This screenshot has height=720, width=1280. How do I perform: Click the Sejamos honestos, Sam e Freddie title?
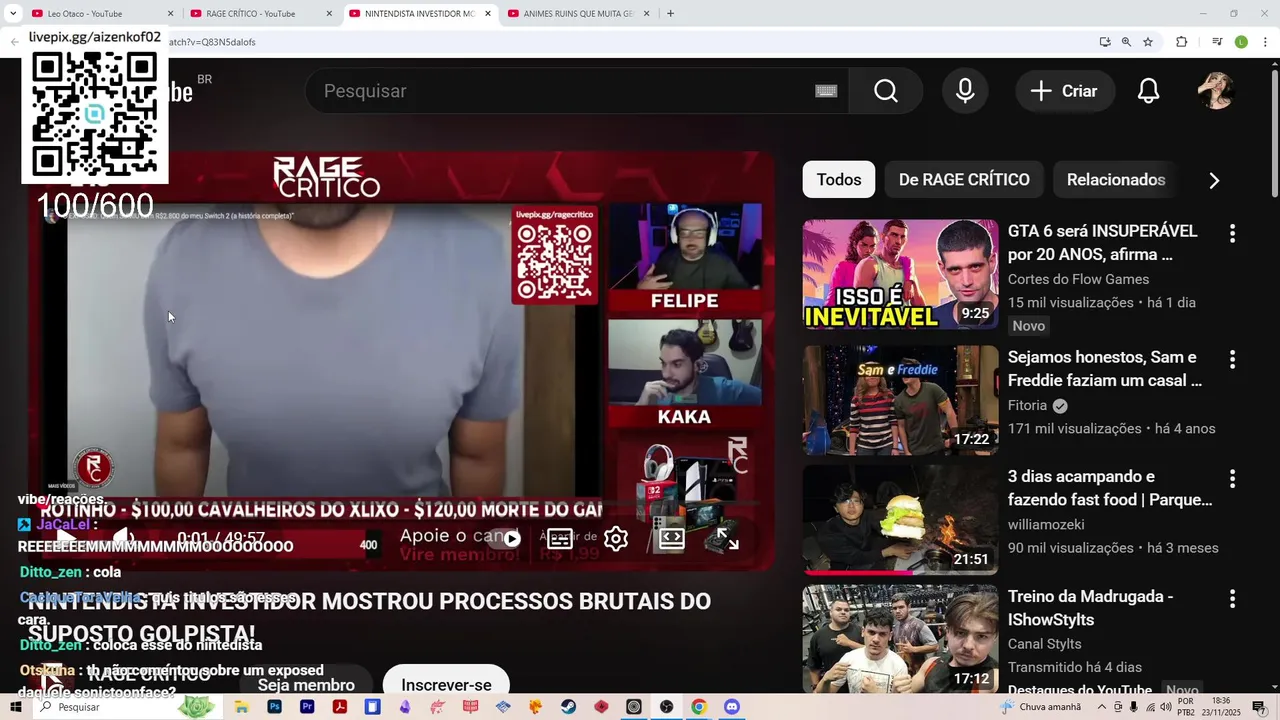(1104, 369)
